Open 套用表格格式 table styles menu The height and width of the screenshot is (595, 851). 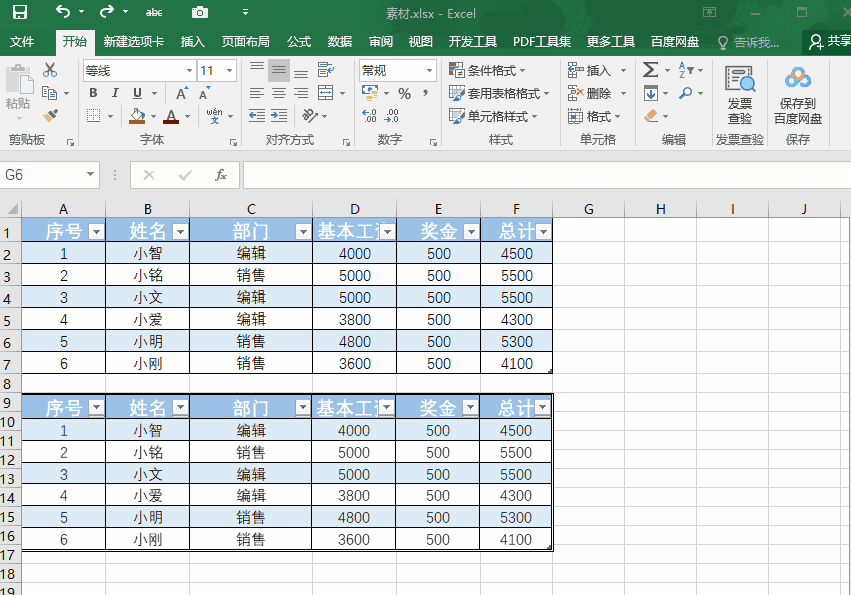pyautogui.click(x=499, y=93)
